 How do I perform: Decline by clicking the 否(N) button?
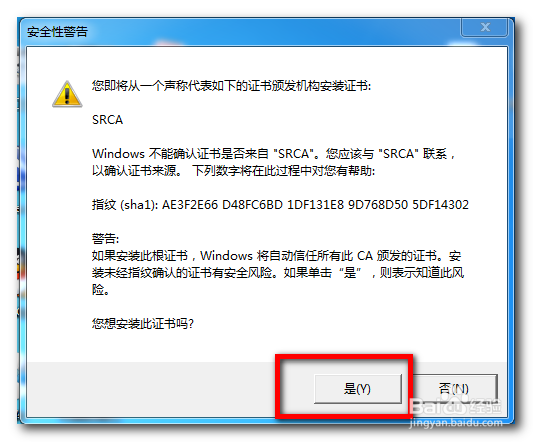pyautogui.click(x=454, y=389)
